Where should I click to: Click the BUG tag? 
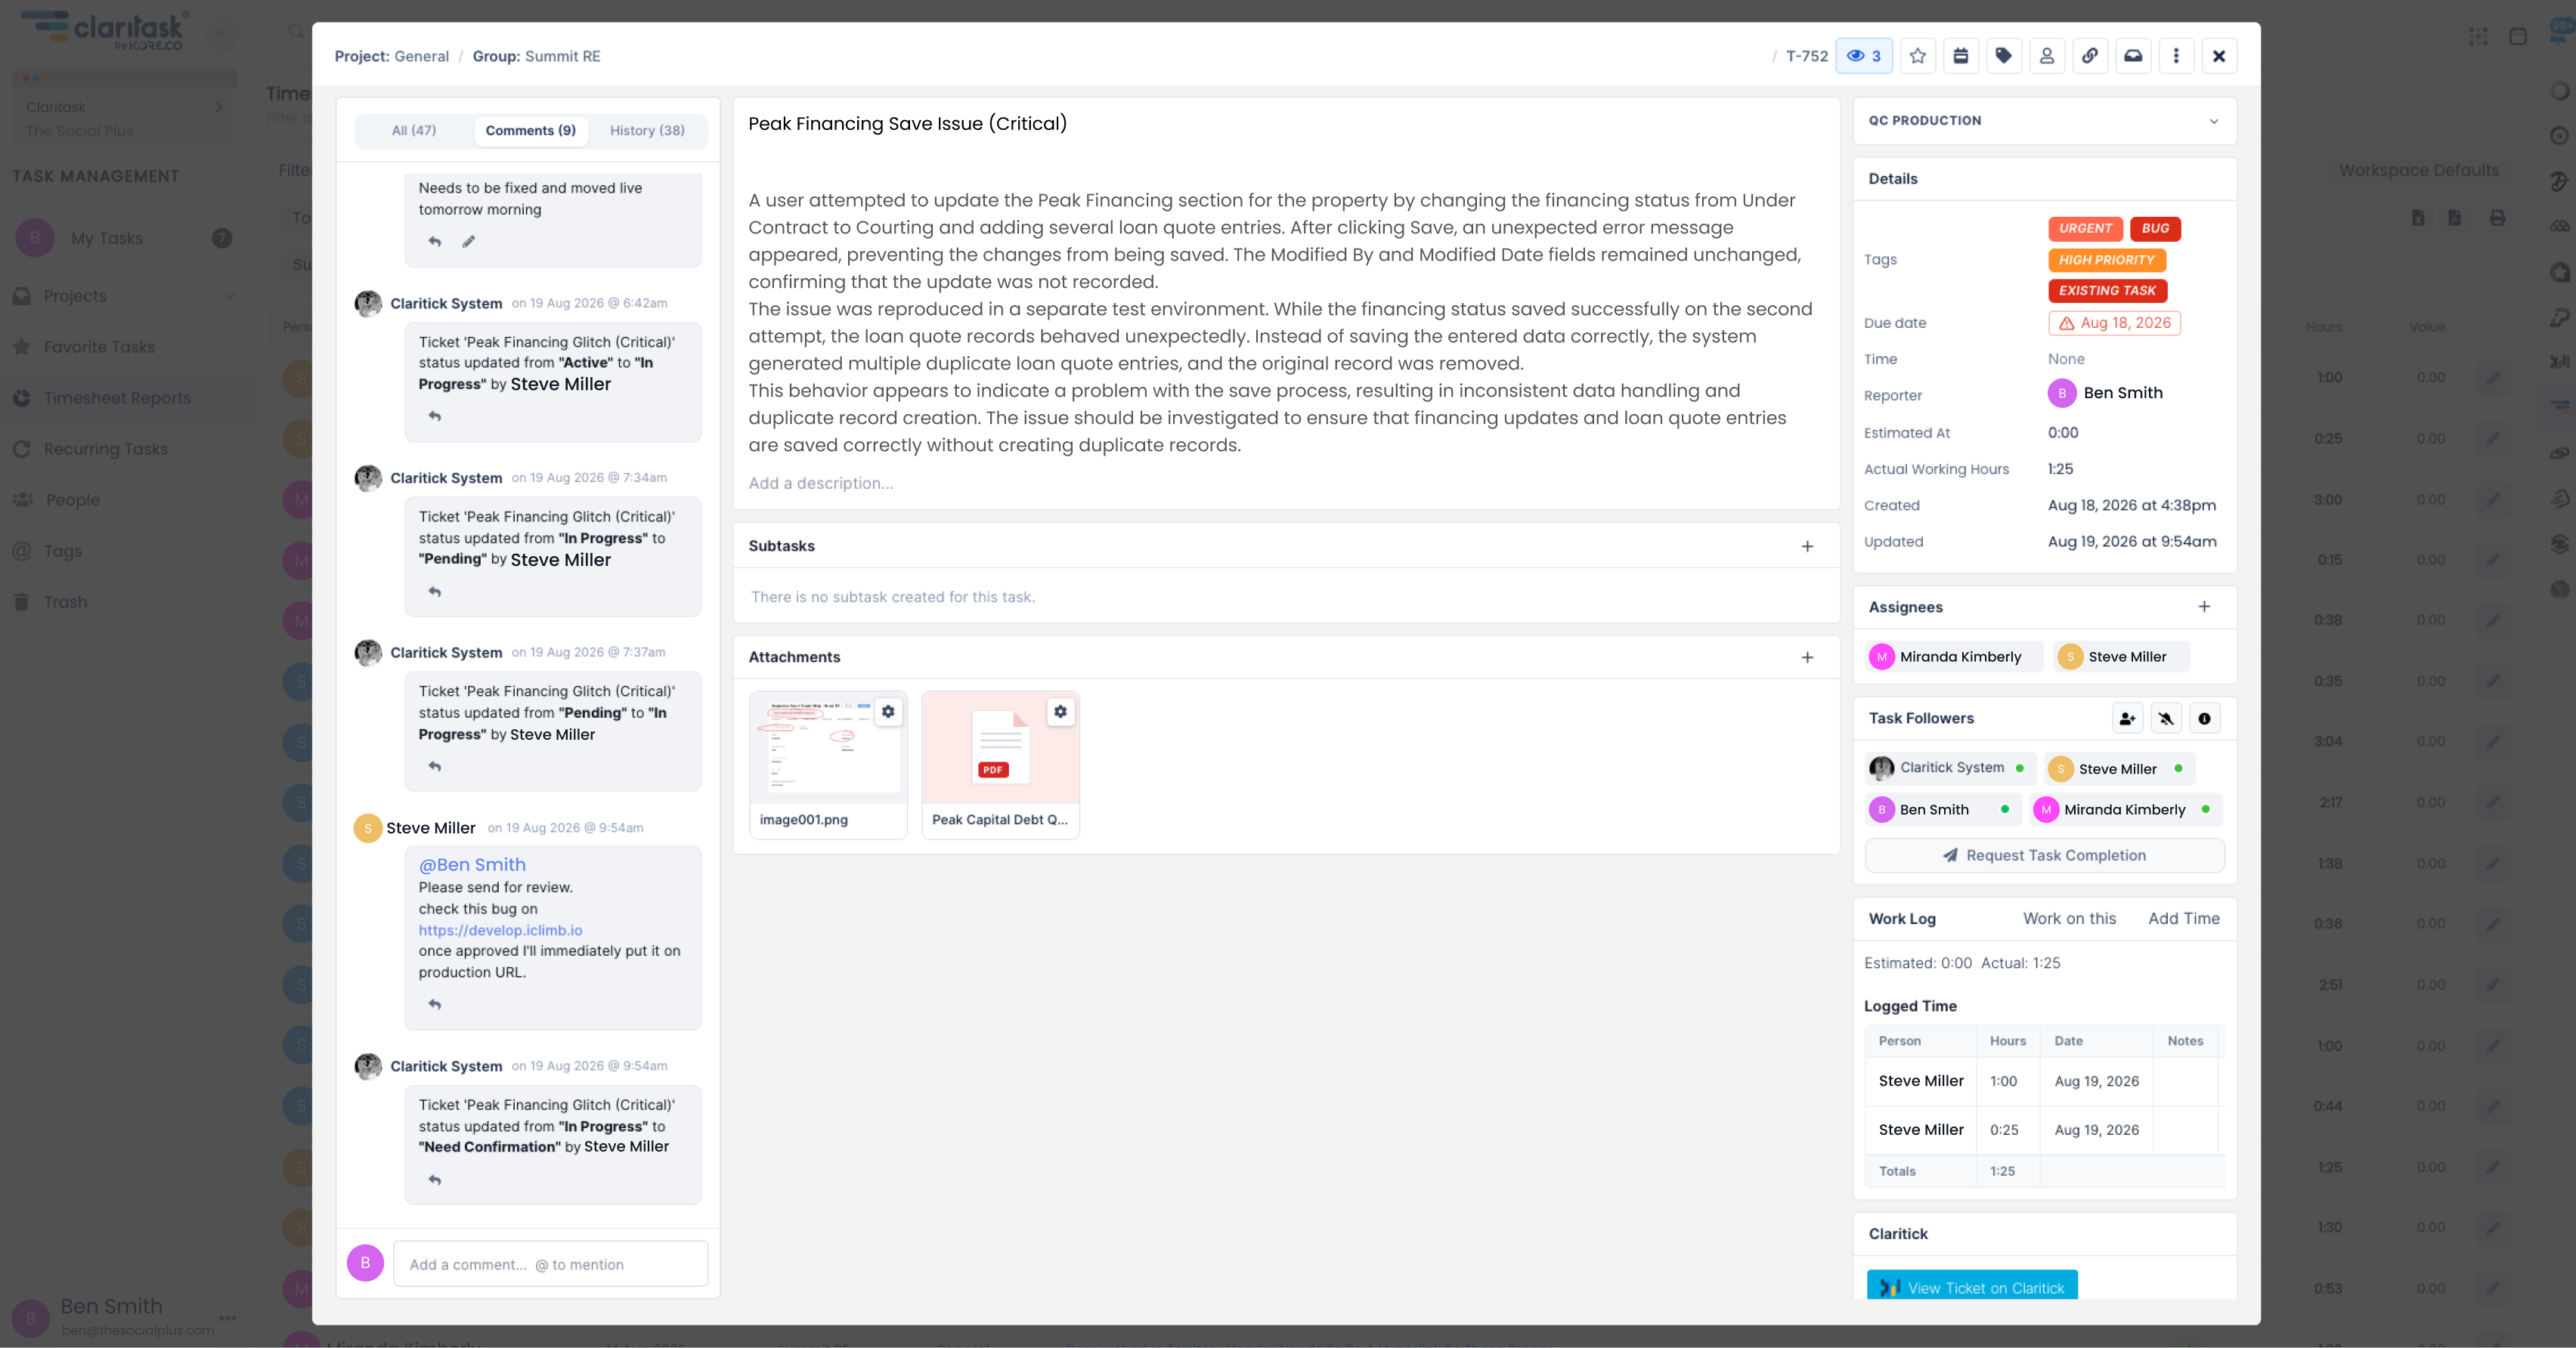click(x=2155, y=228)
